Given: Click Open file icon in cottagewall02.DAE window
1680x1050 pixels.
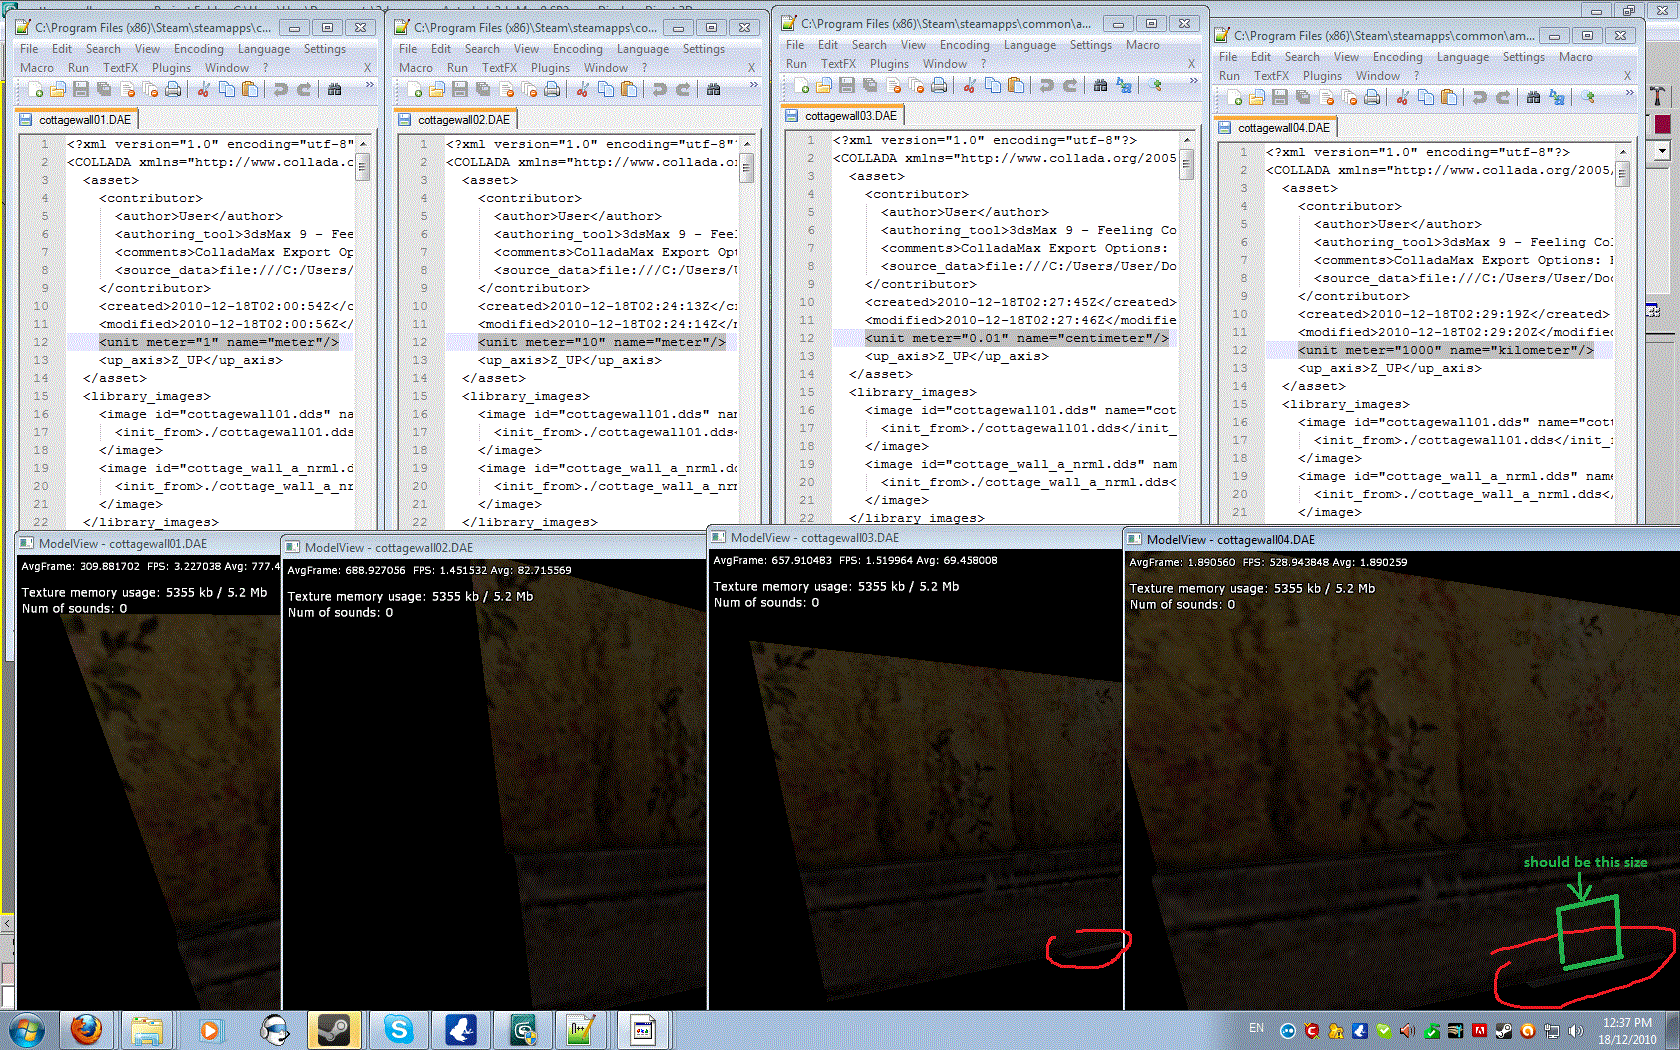Looking at the screenshot, I should (x=437, y=90).
